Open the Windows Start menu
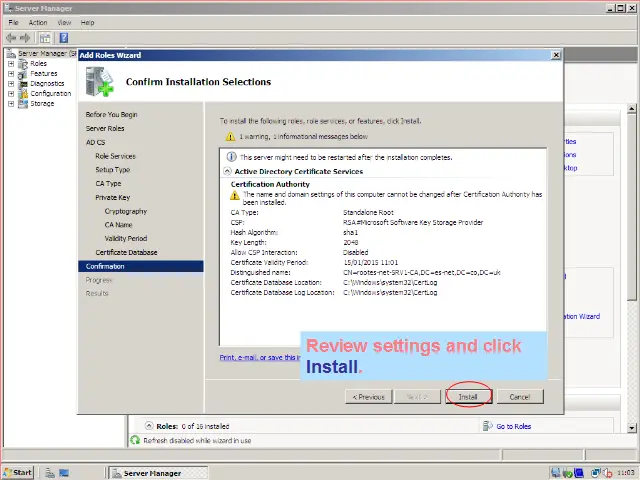This screenshot has height=480, width=640. coord(18,473)
